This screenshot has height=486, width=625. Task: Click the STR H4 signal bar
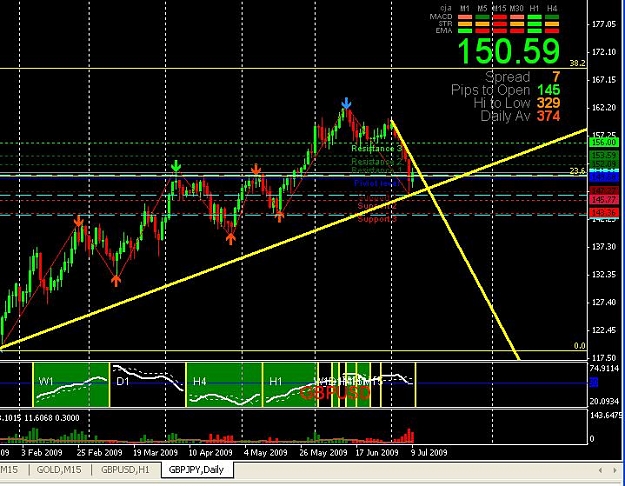pyautogui.click(x=552, y=24)
